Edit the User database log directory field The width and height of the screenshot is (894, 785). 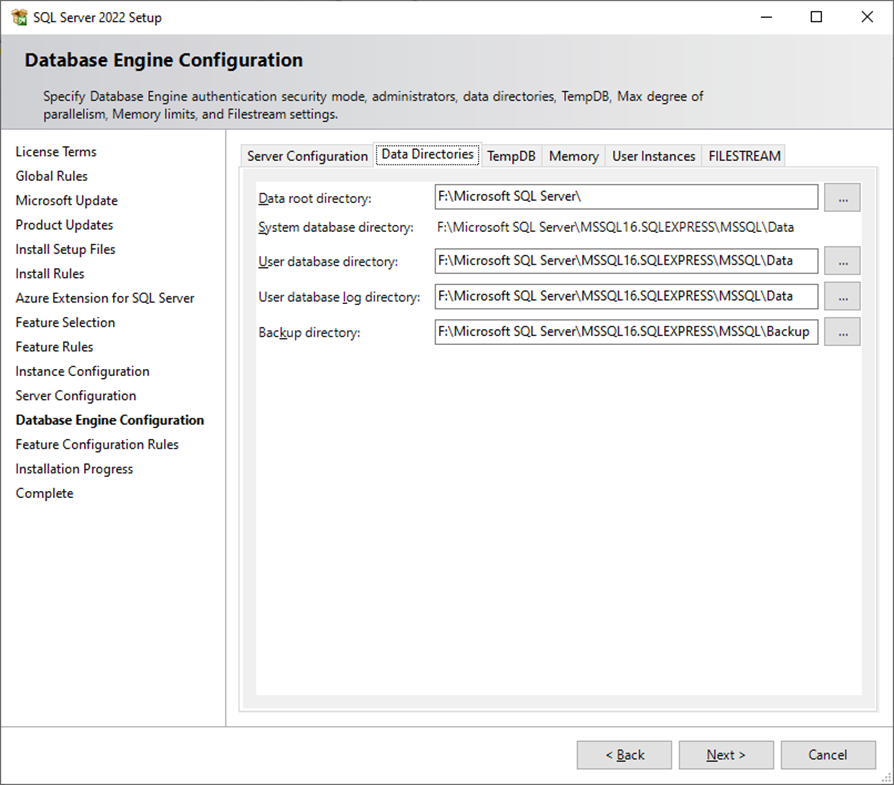(x=626, y=296)
